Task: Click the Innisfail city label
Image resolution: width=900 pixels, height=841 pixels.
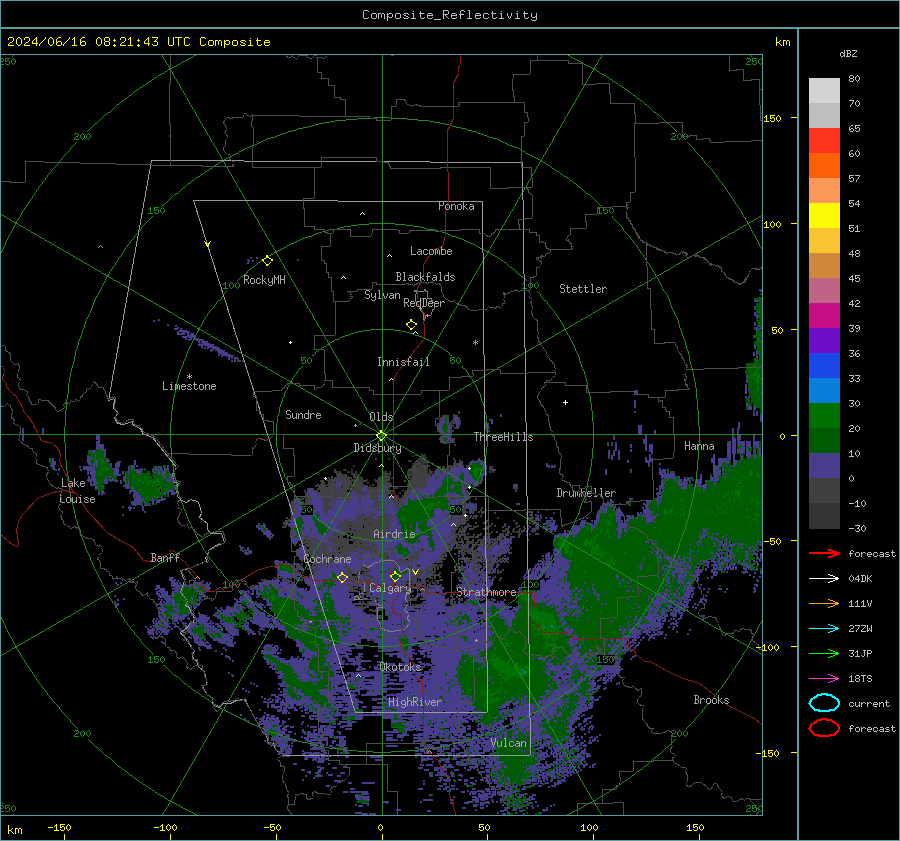Action: point(403,362)
